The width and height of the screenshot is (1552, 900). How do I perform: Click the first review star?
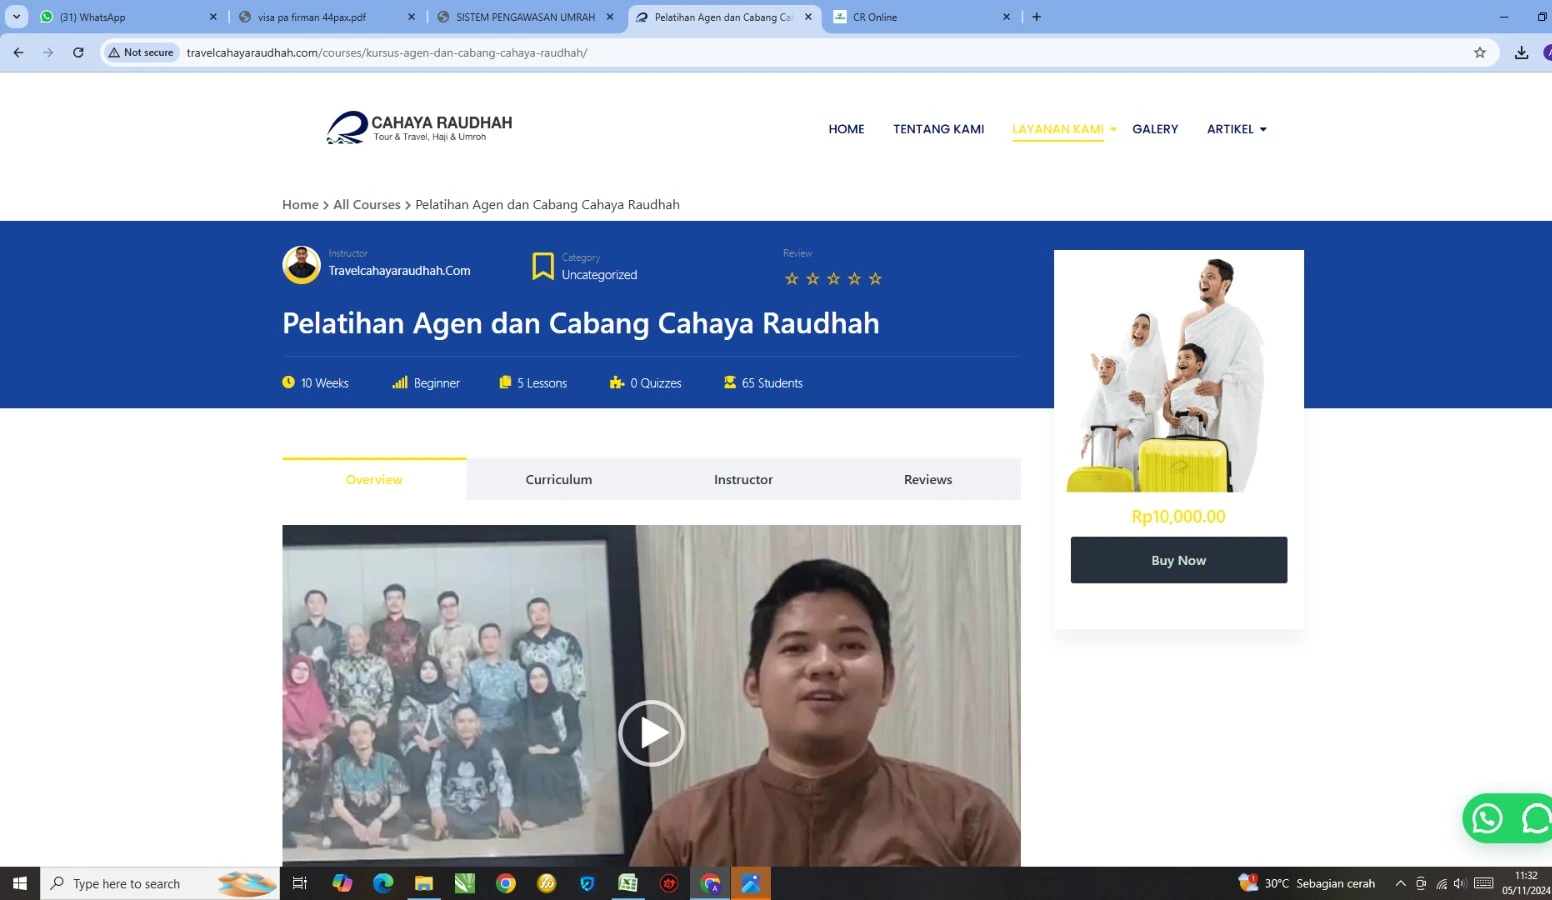(792, 279)
